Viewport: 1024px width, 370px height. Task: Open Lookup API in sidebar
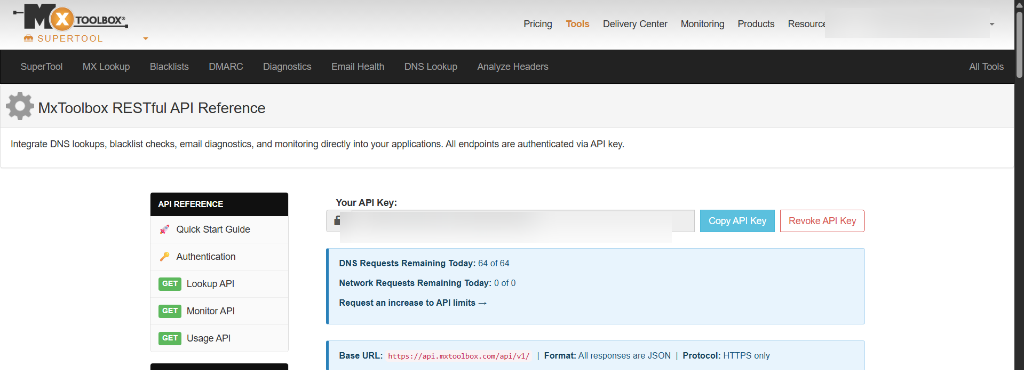[x=219, y=284]
